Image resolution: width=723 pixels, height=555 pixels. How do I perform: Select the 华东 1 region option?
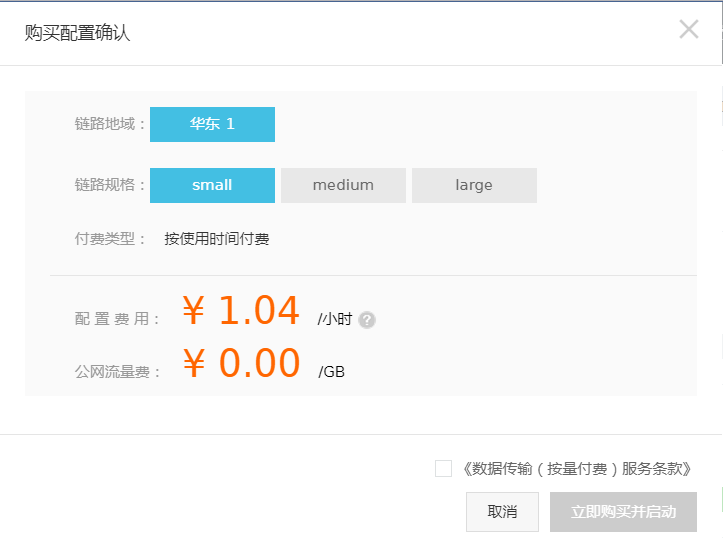[212, 124]
